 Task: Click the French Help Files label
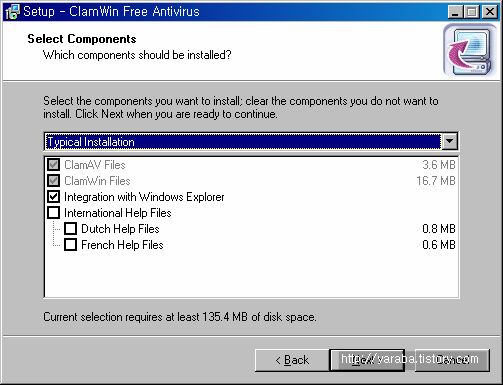(122, 245)
